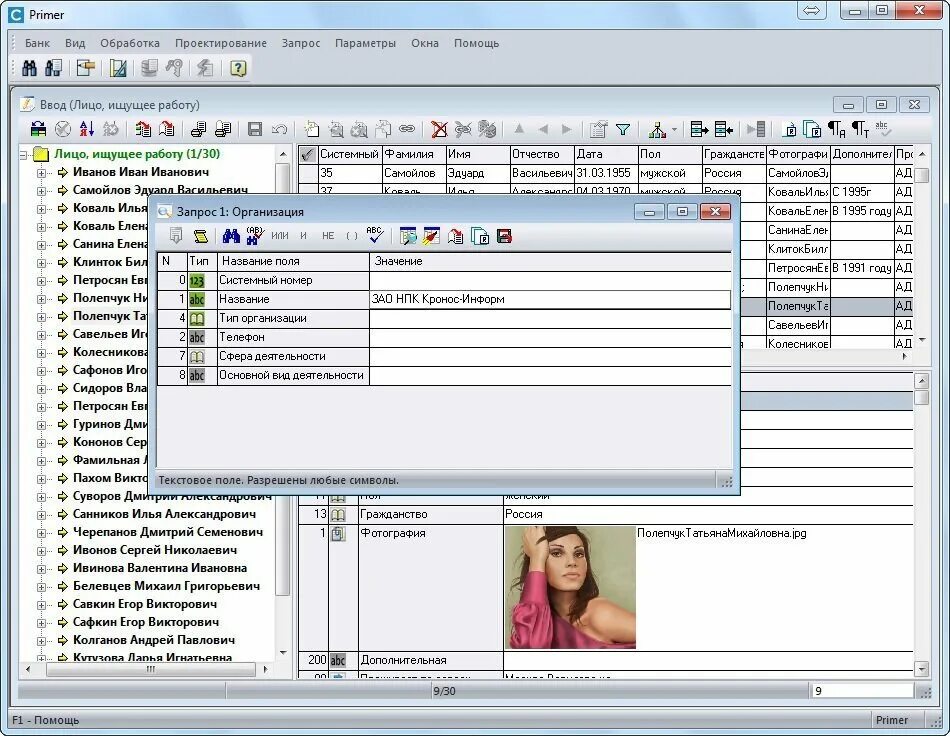The width and height of the screenshot is (950, 736).
Task: Click the Значение column header in query
Action: pyautogui.click(x=550, y=261)
